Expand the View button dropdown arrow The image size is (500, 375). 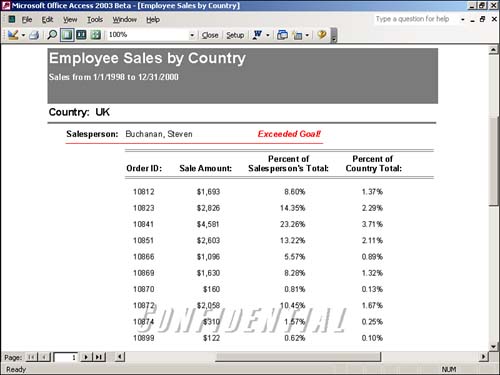point(23,35)
